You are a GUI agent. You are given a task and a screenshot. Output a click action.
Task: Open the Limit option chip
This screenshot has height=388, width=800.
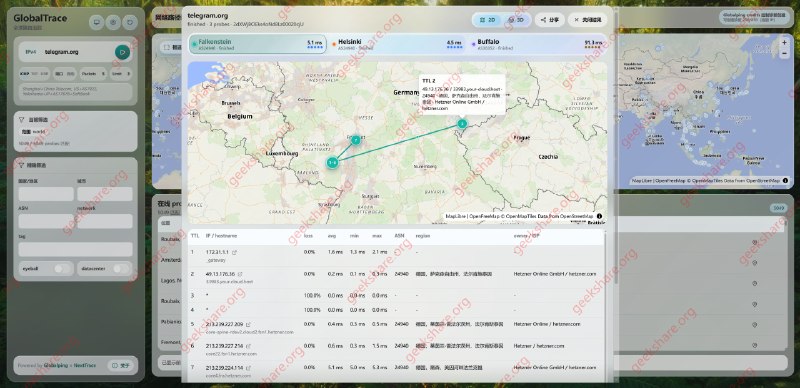tap(120, 74)
